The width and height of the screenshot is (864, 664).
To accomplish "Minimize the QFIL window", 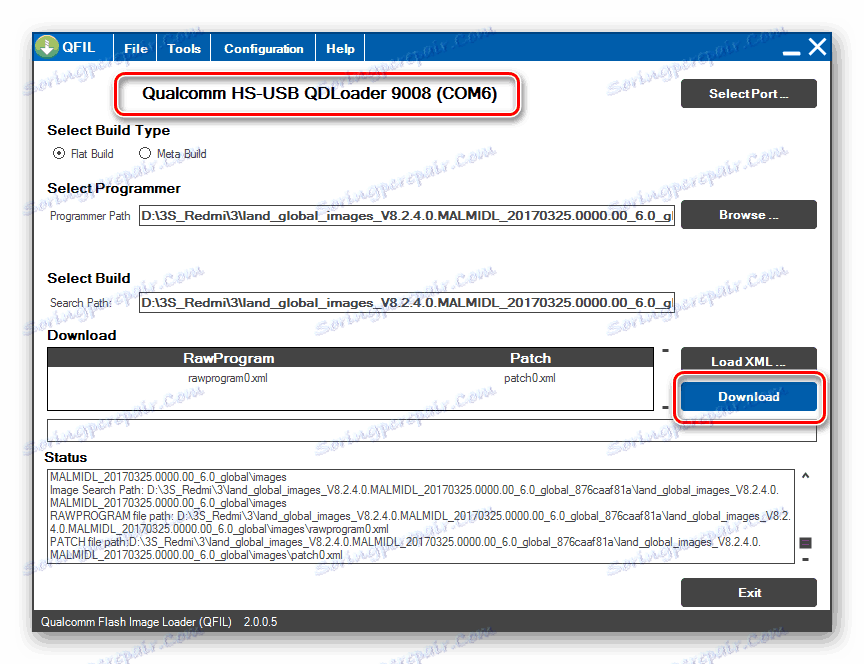I will [791, 52].
